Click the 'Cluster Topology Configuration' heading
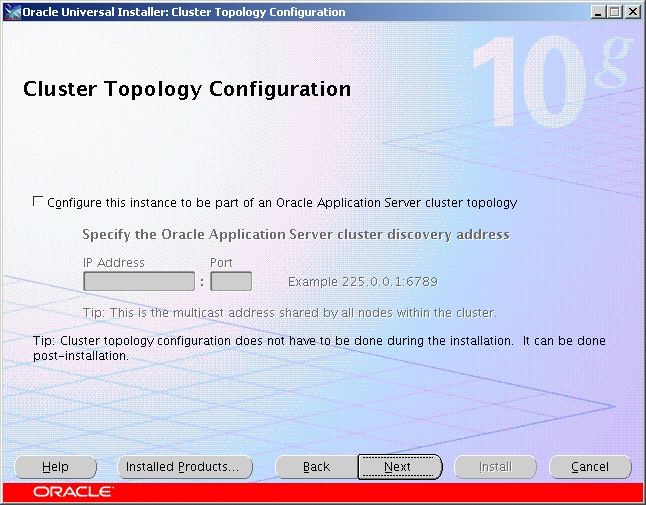The width and height of the screenshot is (646, 505). 187,89
